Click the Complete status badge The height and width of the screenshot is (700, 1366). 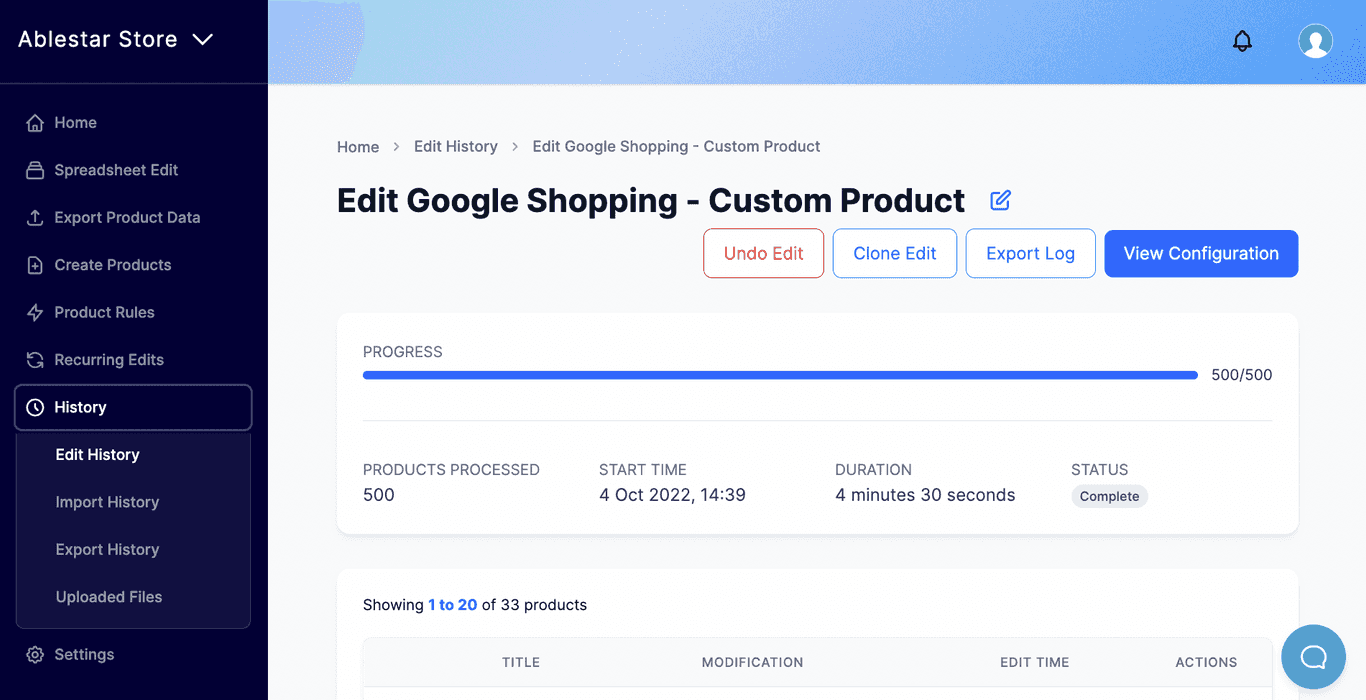(x=1109, y=495)
